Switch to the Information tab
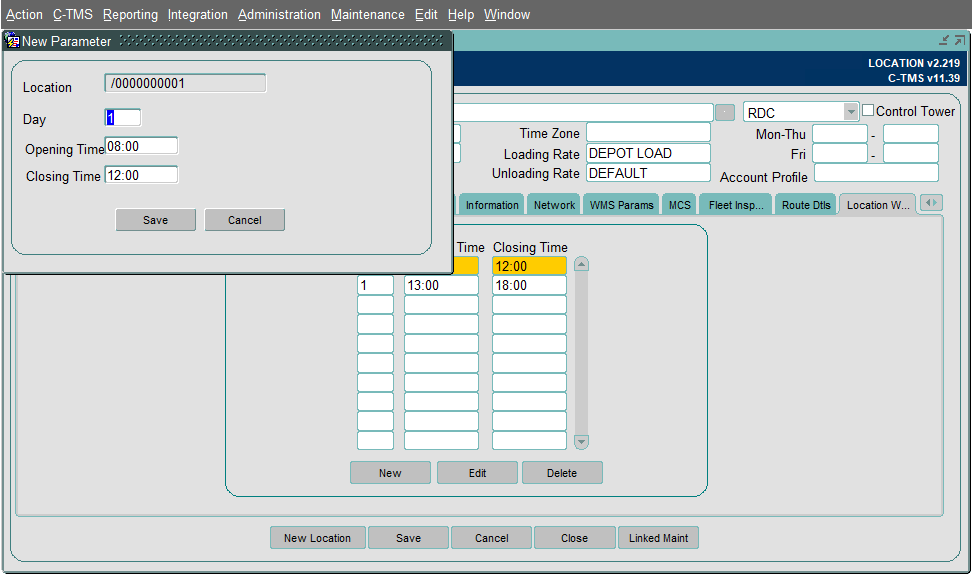 pyautogui.click(x=492, y=205)
